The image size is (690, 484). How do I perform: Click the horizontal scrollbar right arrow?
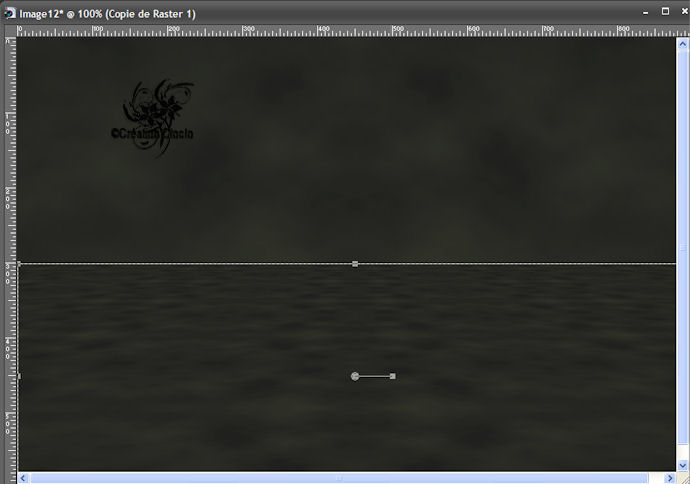tap(670, 477)
